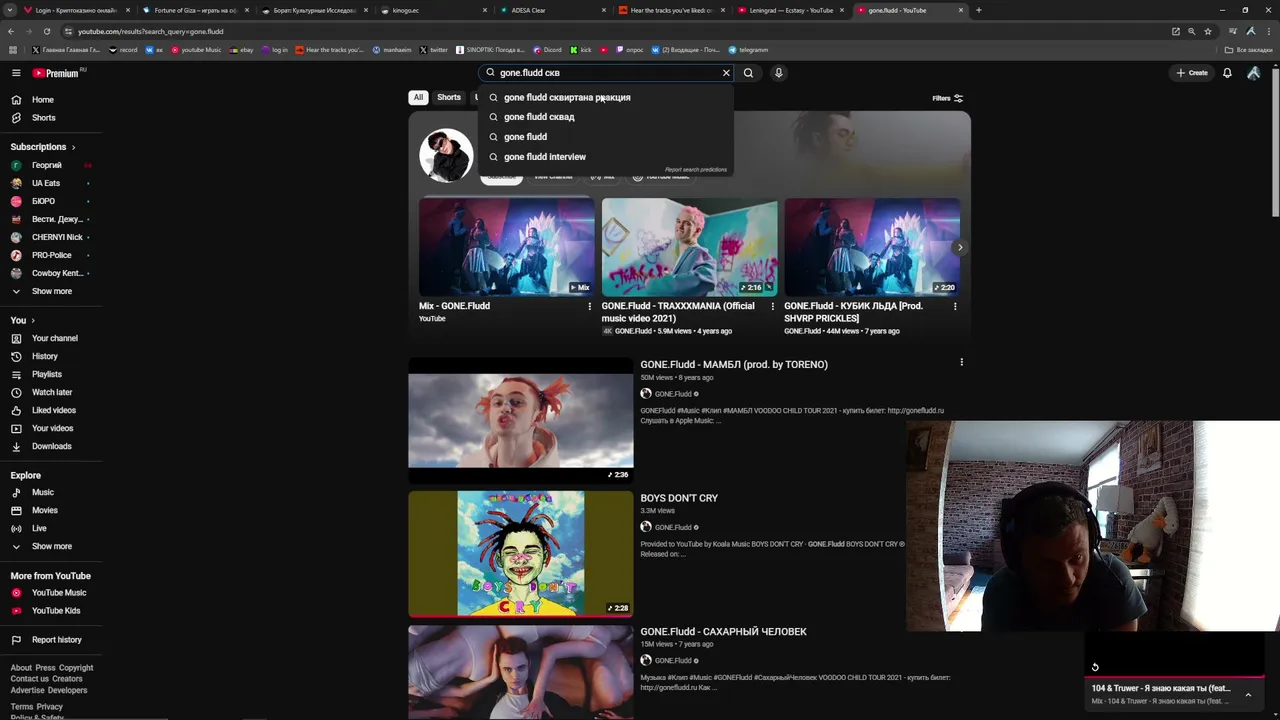Screen dimensions: 1280x720
Task: Choose the plain 'gone fludd' suggestion
Action: pos(606,137)
